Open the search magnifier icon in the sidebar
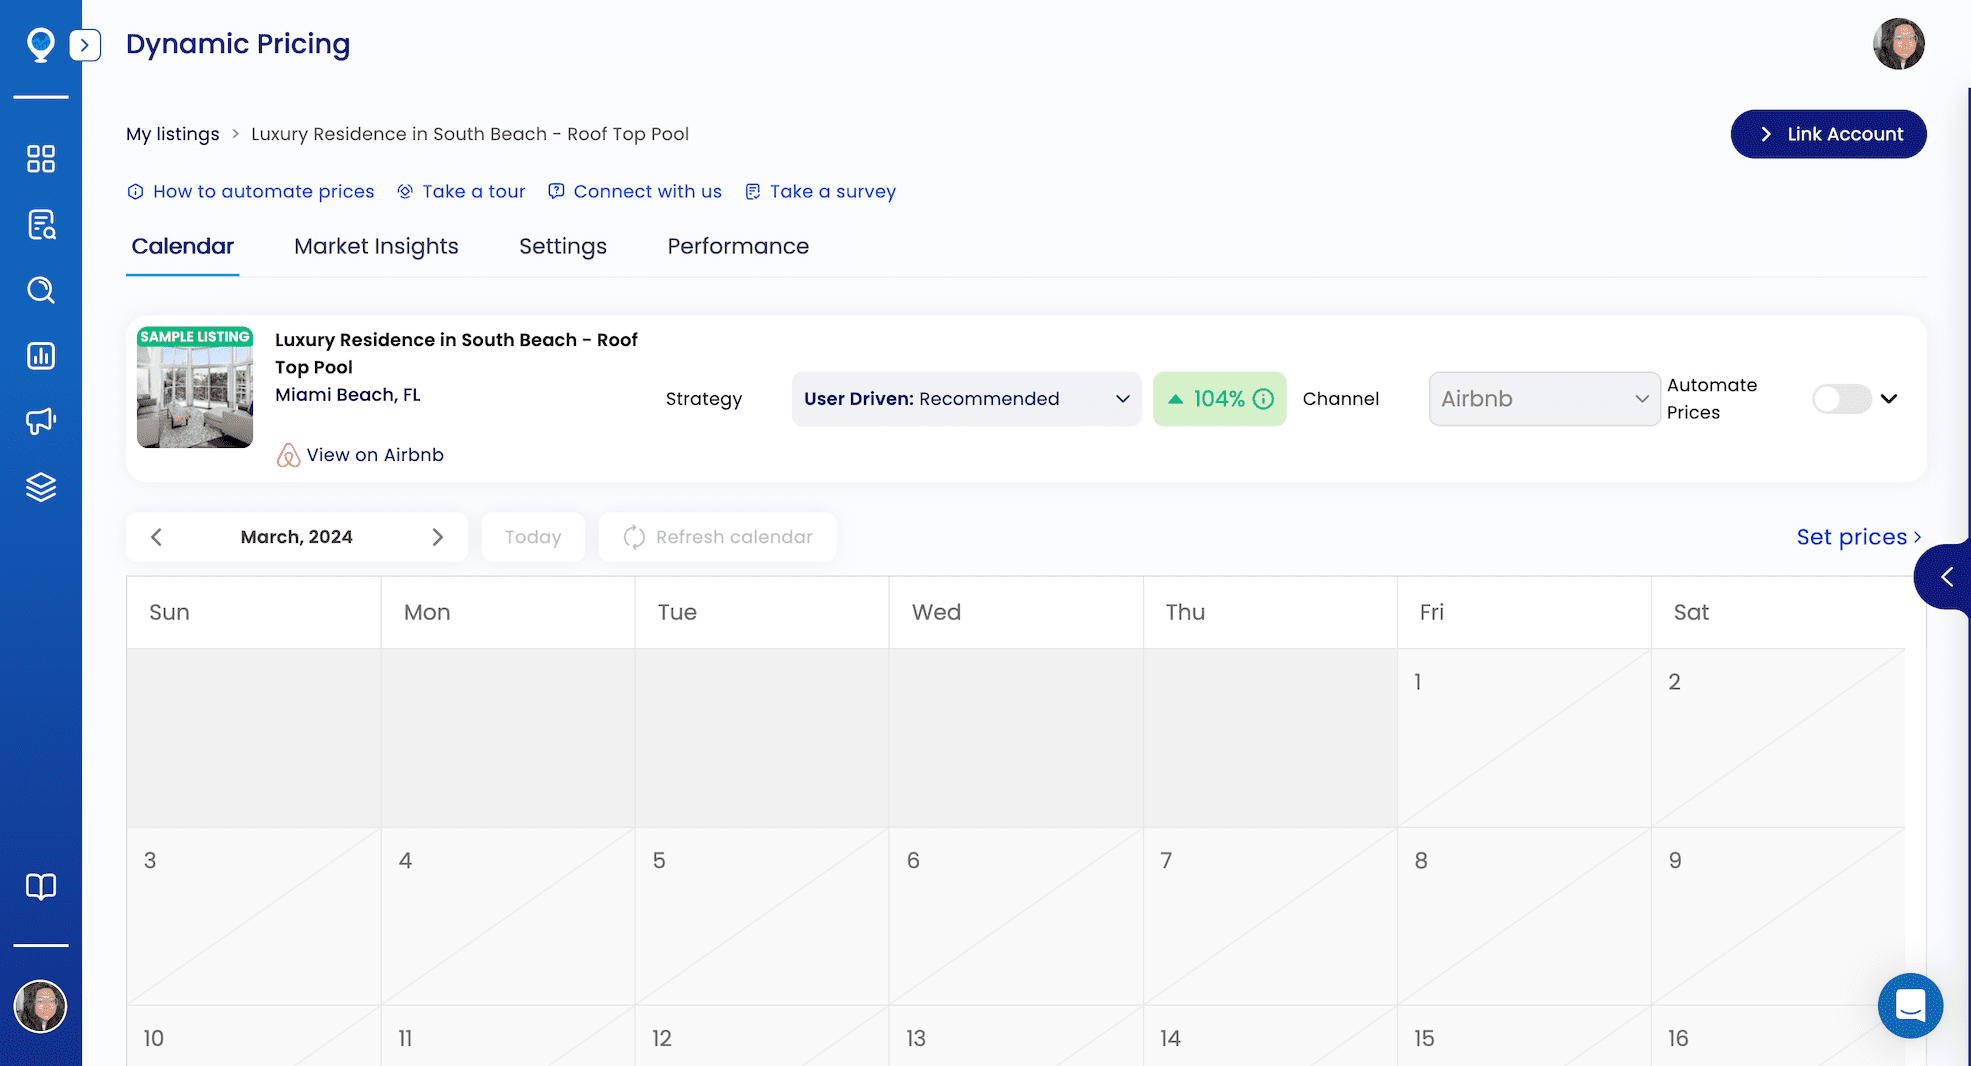Viewport: 1971px width, 1066px height. (41, 290)
